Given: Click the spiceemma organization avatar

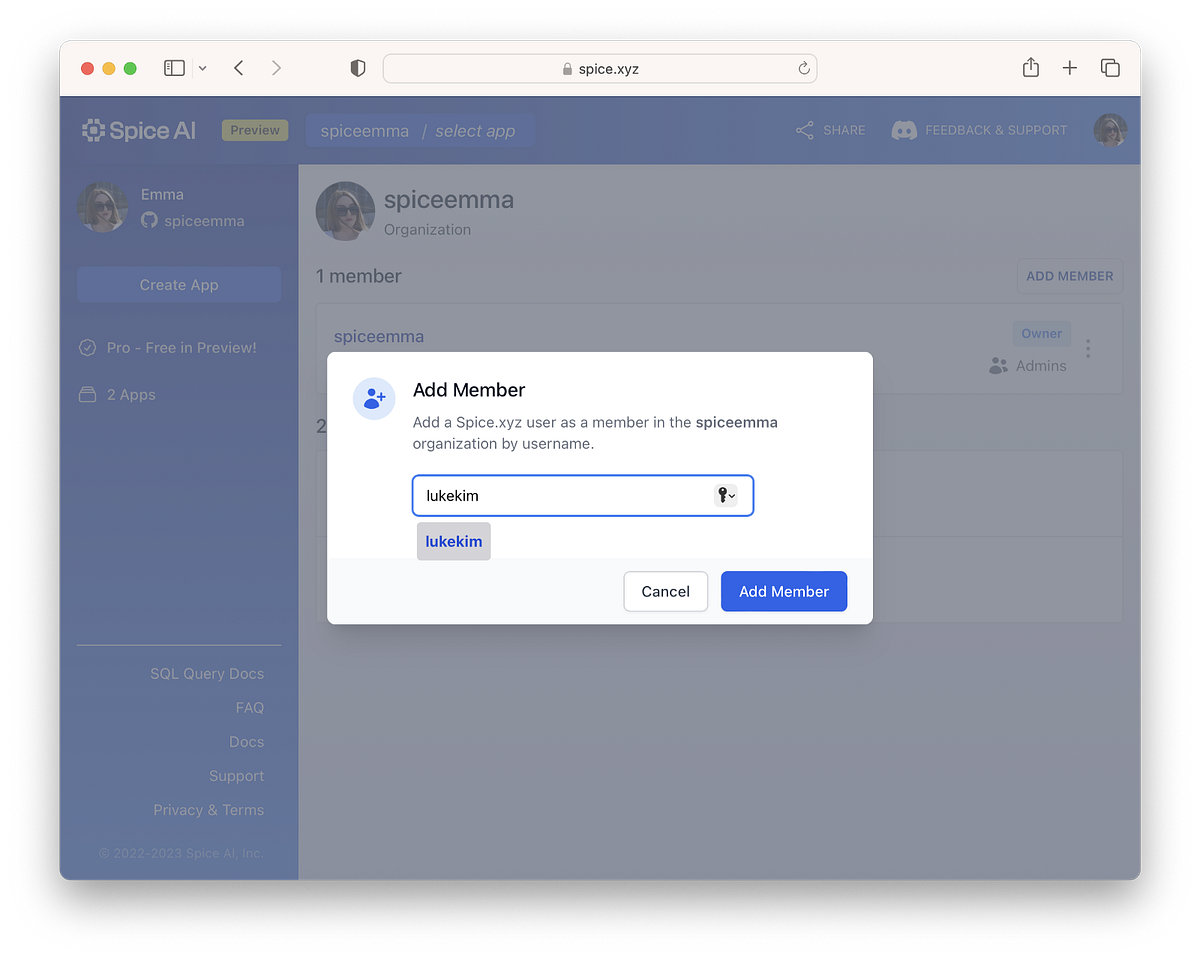Looking at the screenshot, I should [x=345, y=211].
